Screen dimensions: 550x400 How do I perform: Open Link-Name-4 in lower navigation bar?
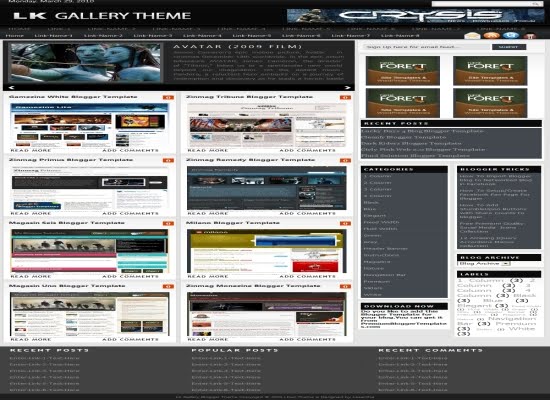click(x=202, y=35)
